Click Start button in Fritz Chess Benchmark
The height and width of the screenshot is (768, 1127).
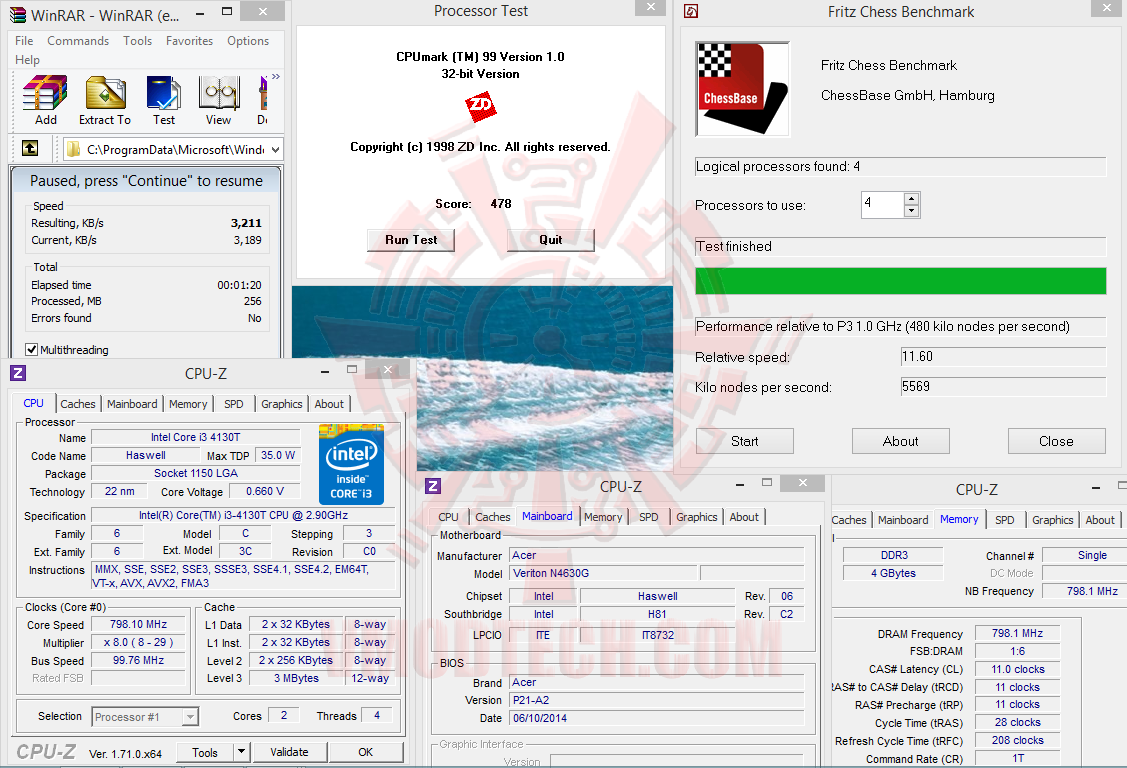coord(745,441)
